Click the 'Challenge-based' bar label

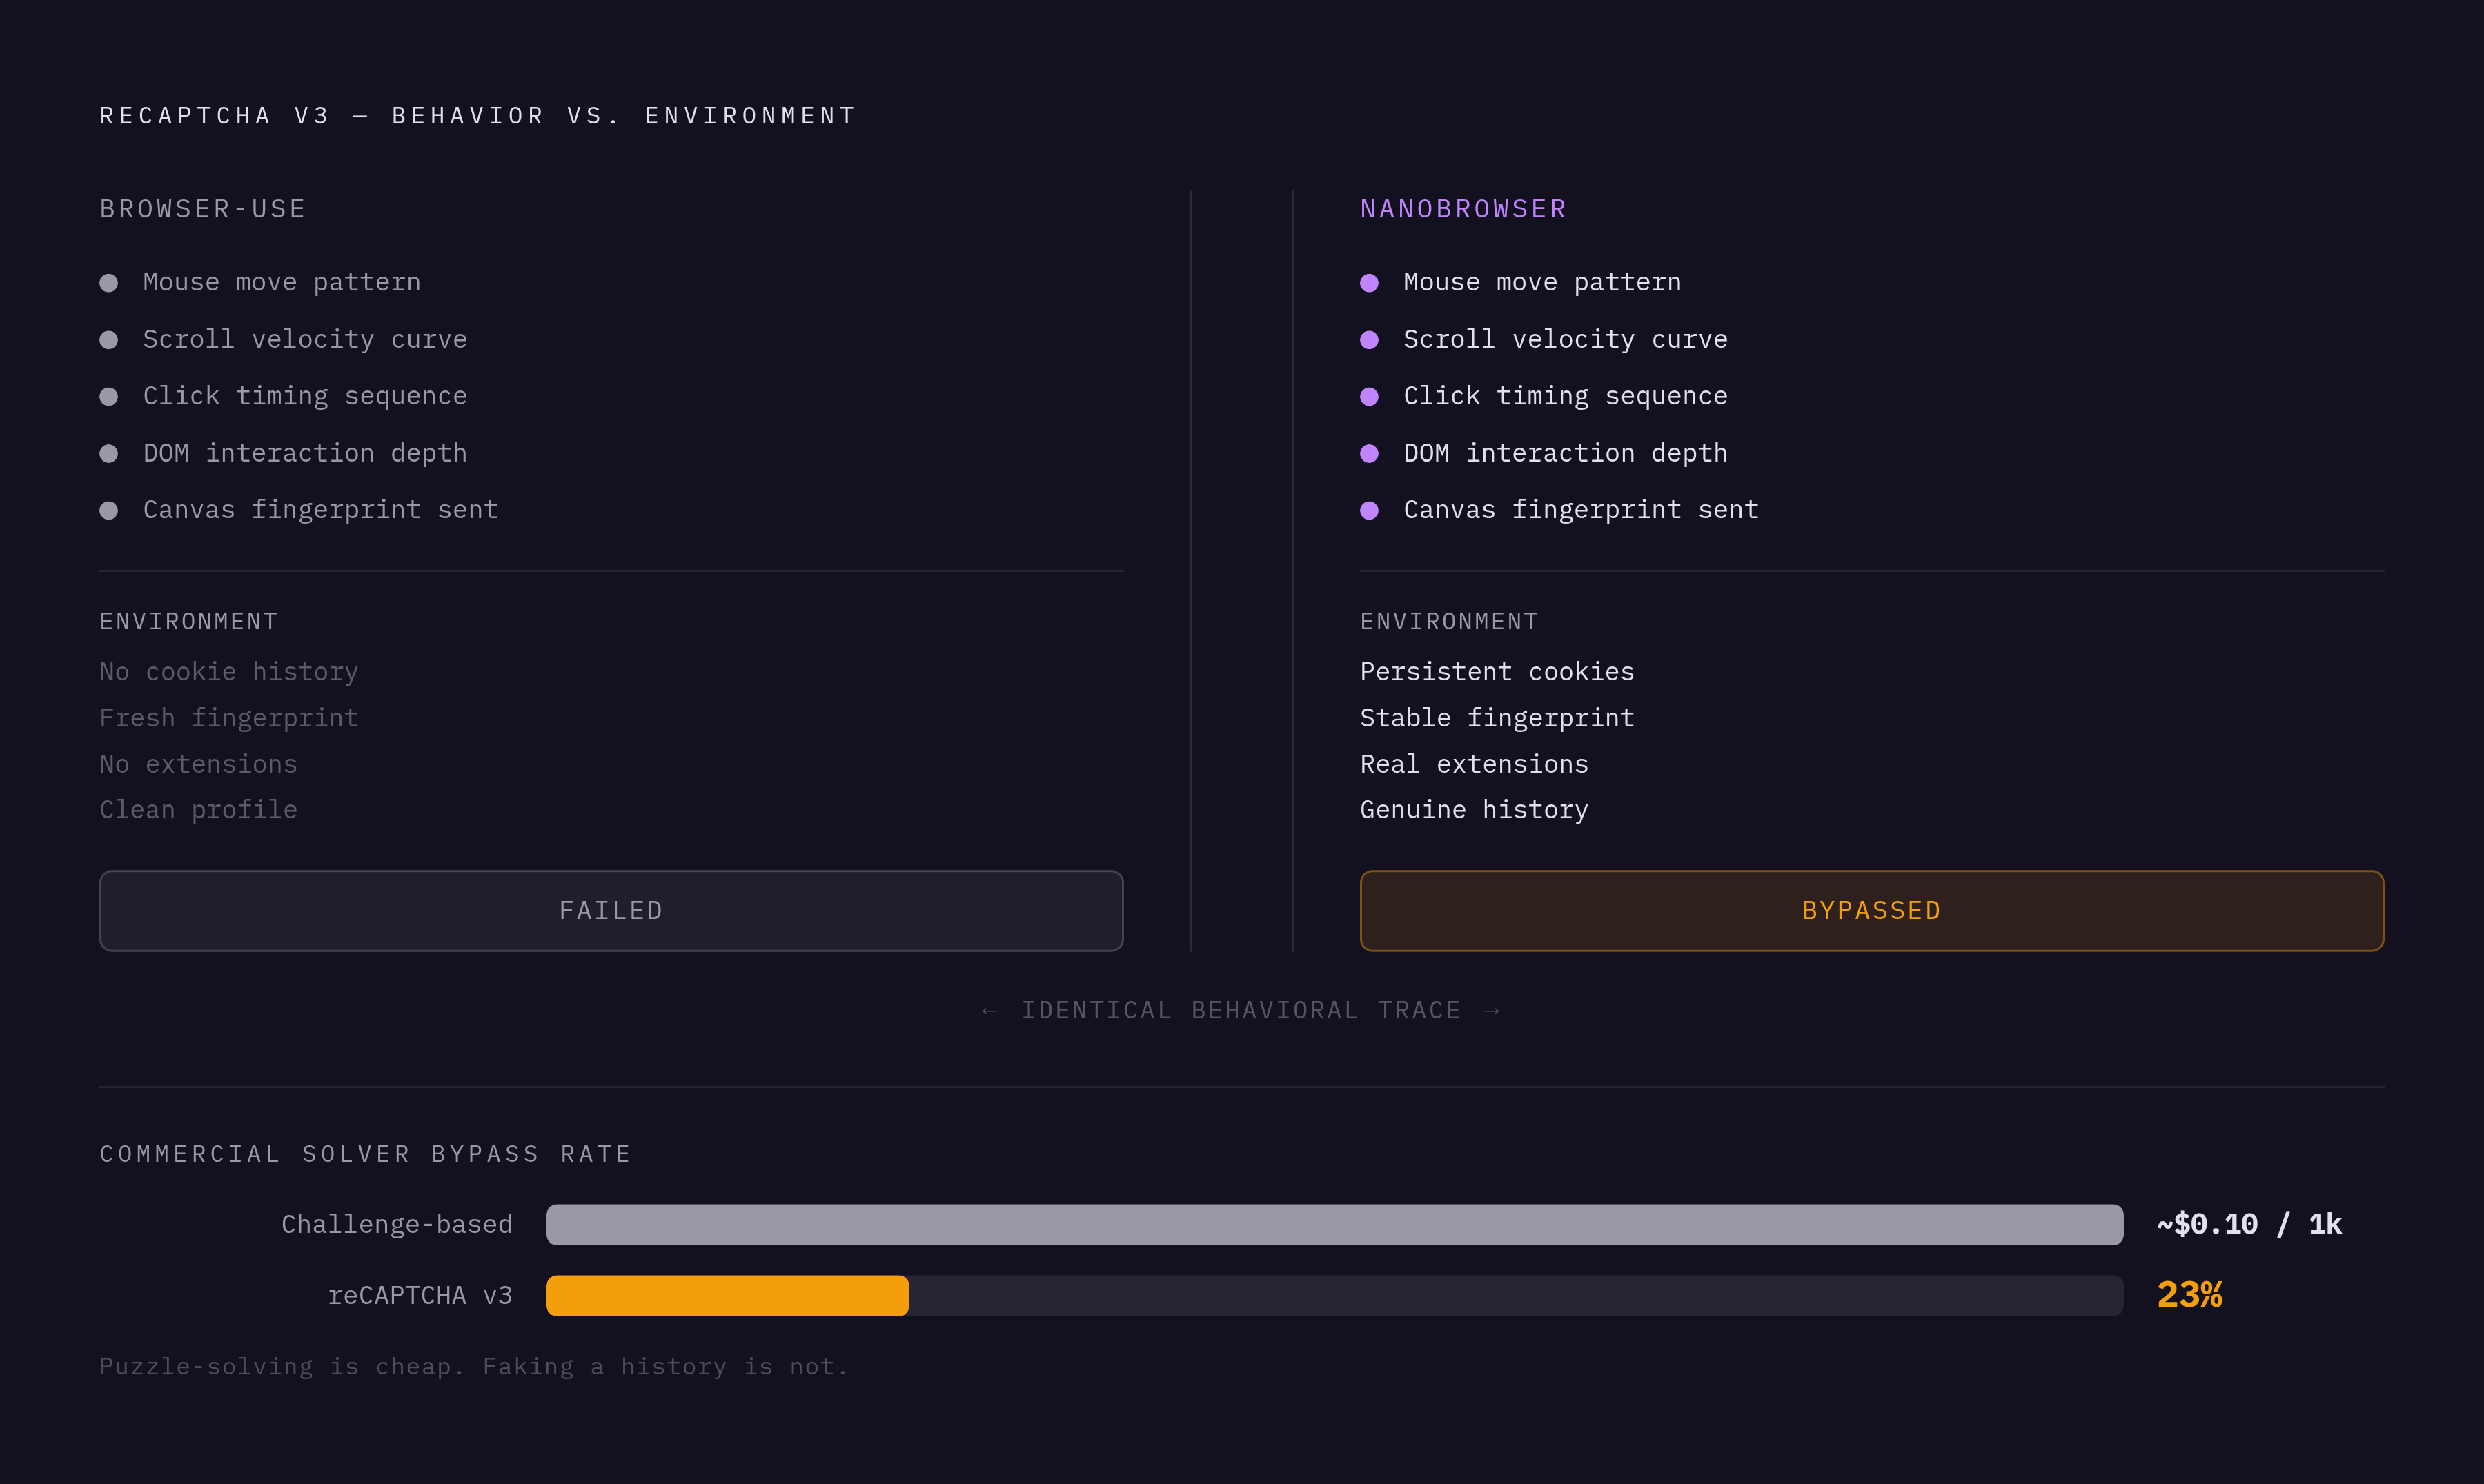(x=397, y=1224)
